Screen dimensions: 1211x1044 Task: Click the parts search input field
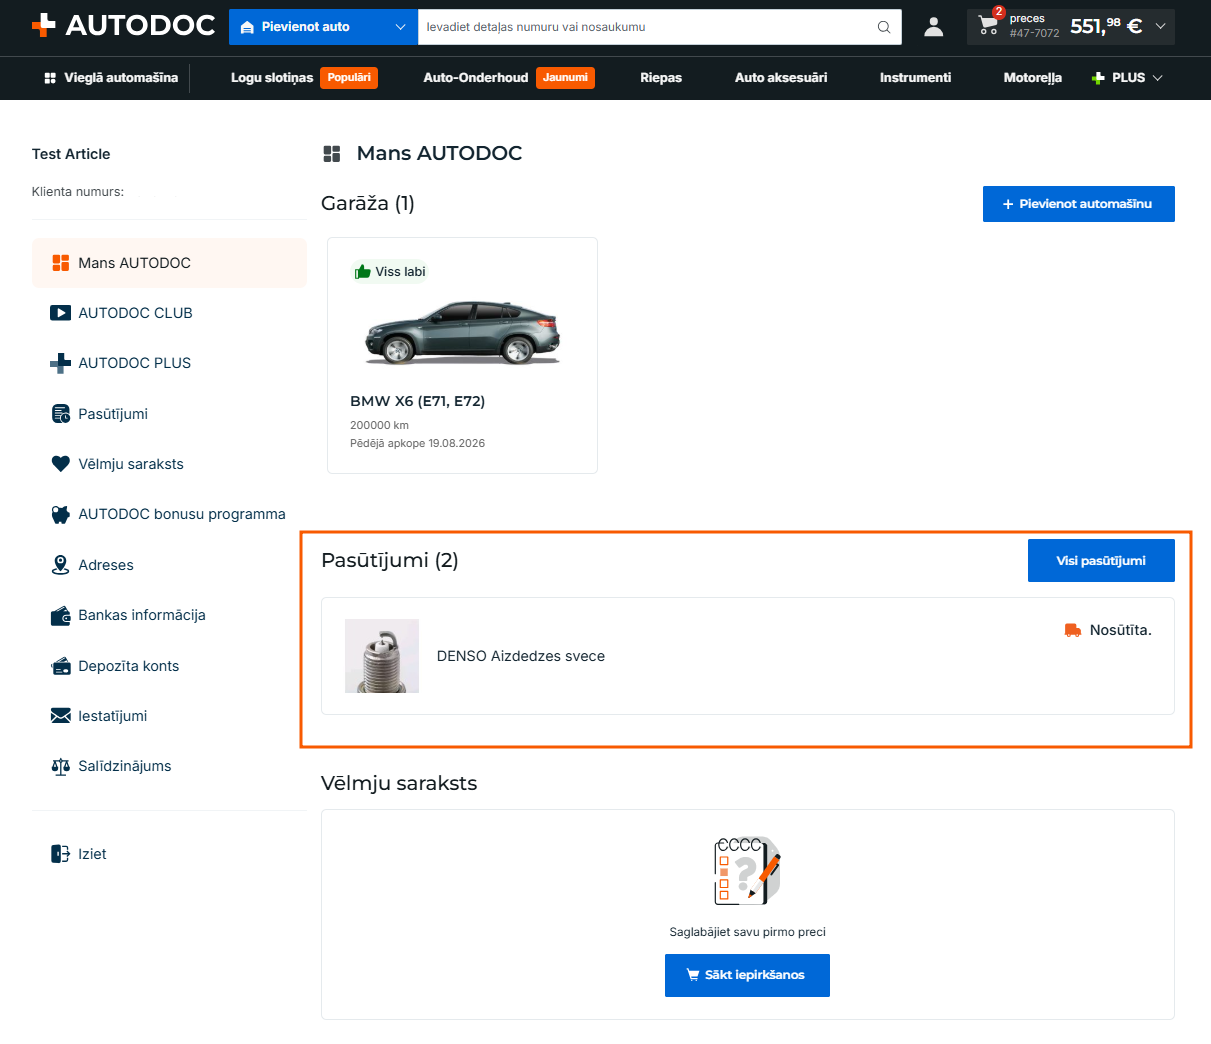[646, 27]
